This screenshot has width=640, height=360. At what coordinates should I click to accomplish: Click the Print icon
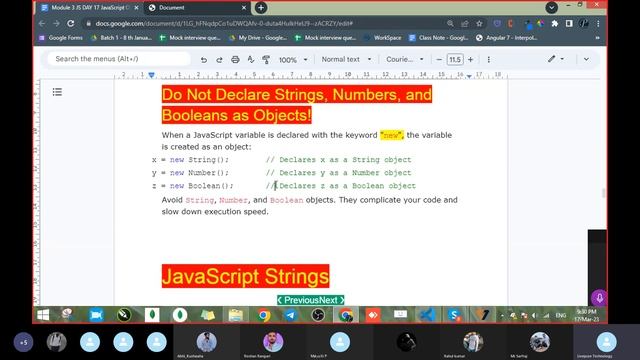pyautogui.click(x=235, y=60)
